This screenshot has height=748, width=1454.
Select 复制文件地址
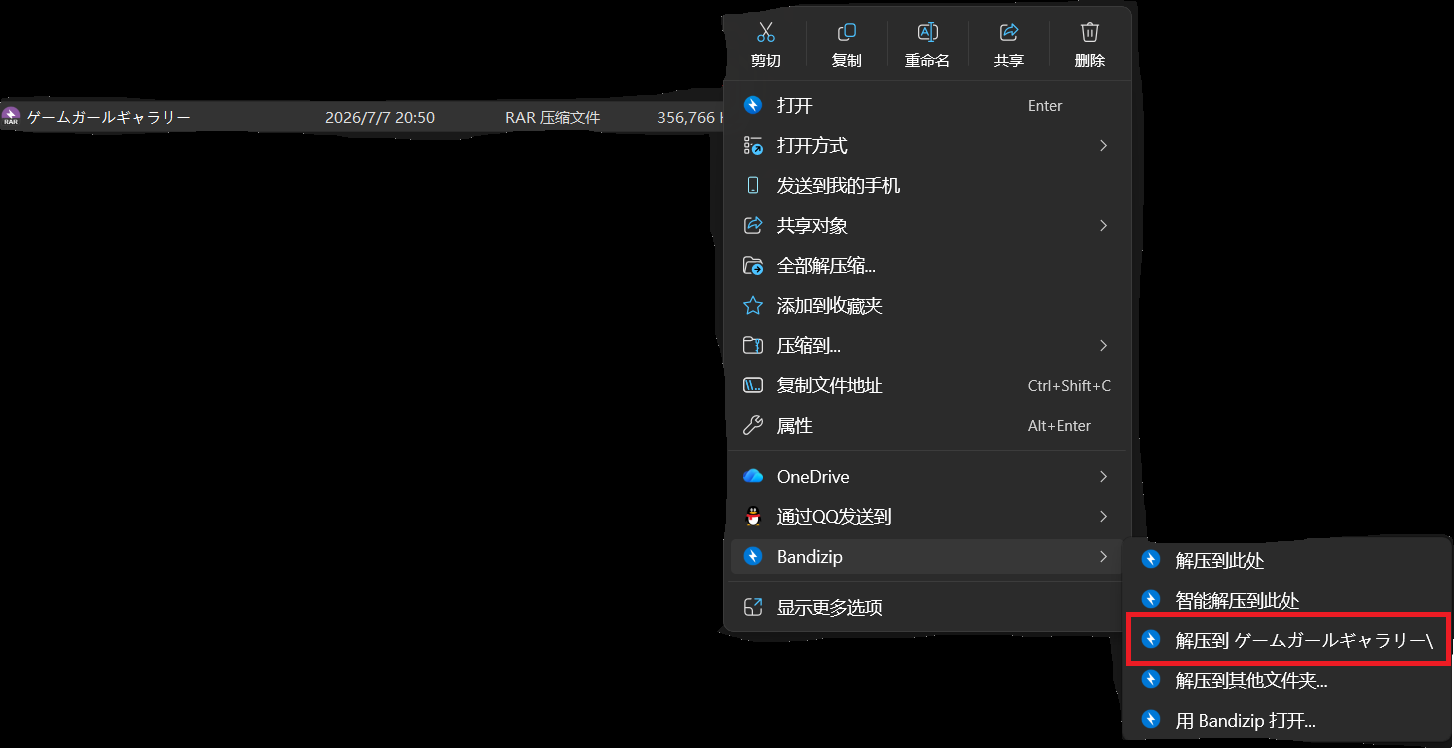click(927, 385)
